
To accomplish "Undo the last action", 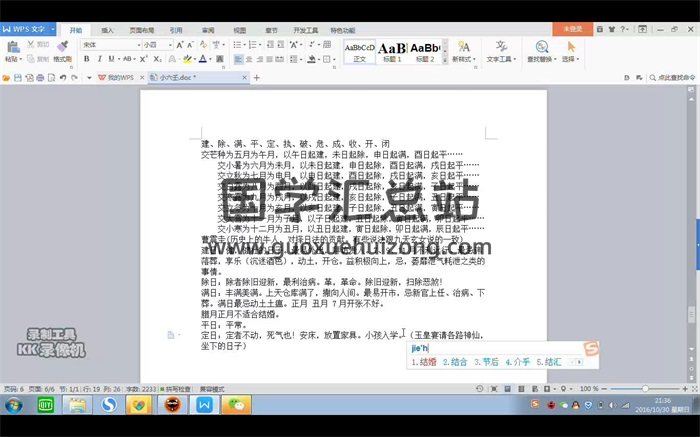I will click(x=63, y=78).
